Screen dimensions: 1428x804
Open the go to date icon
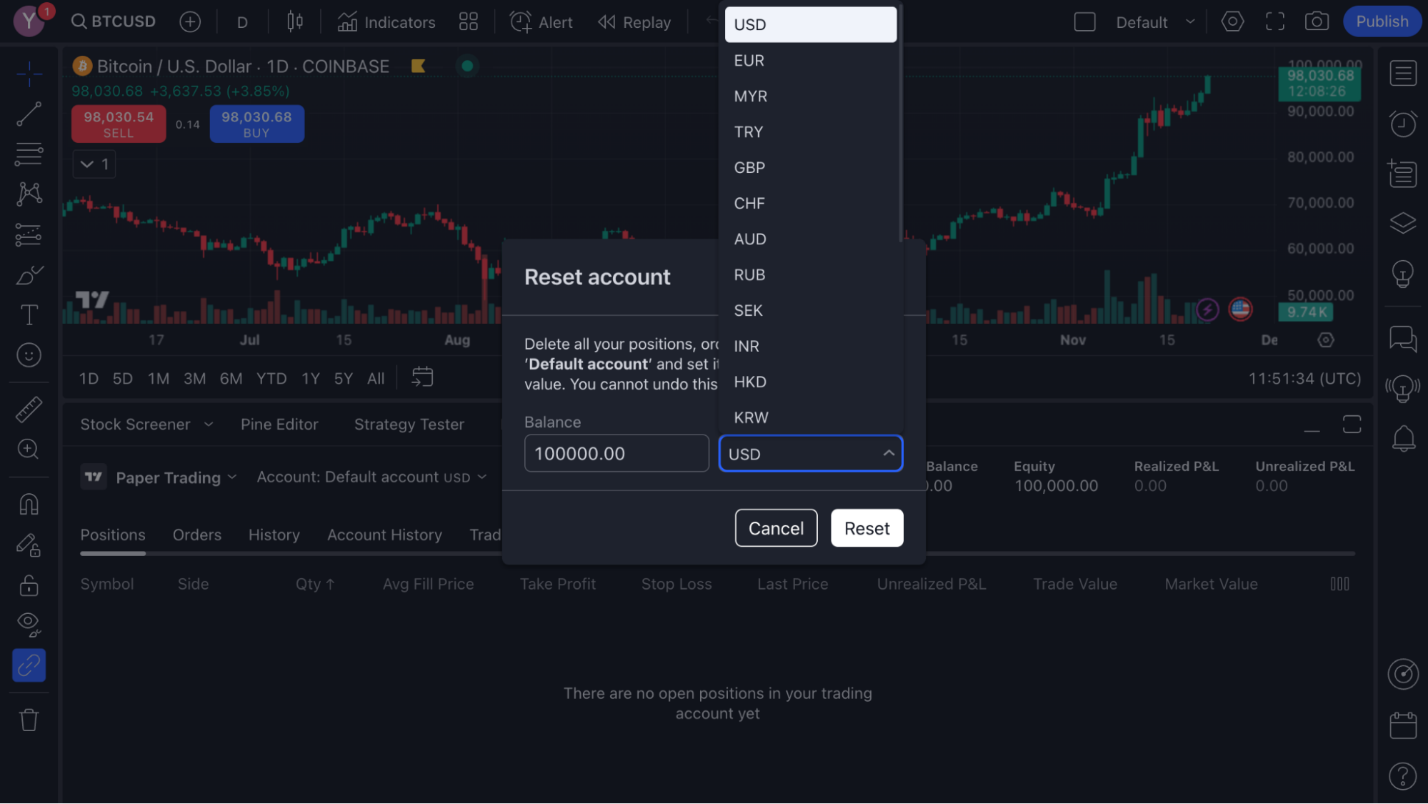423,377
